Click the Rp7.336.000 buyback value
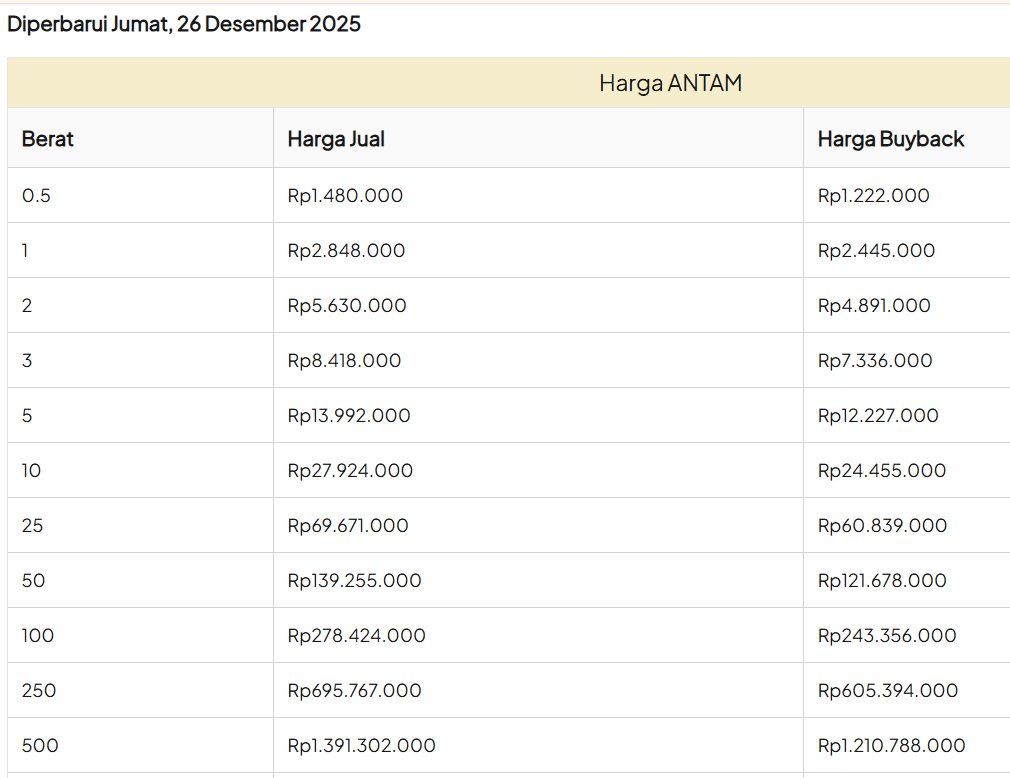 click(875, 361)
